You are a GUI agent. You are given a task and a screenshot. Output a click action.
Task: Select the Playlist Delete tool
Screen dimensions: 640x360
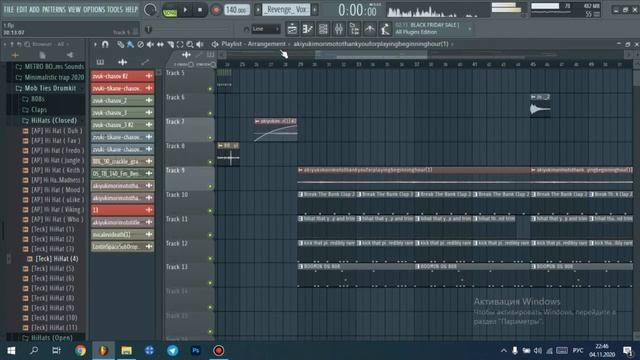(141, 44)
